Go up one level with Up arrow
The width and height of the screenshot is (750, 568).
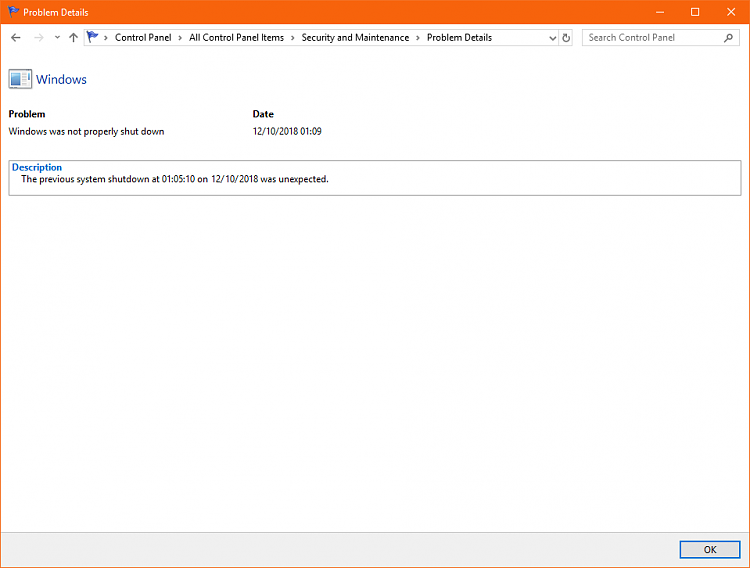(x=73, y=37)
